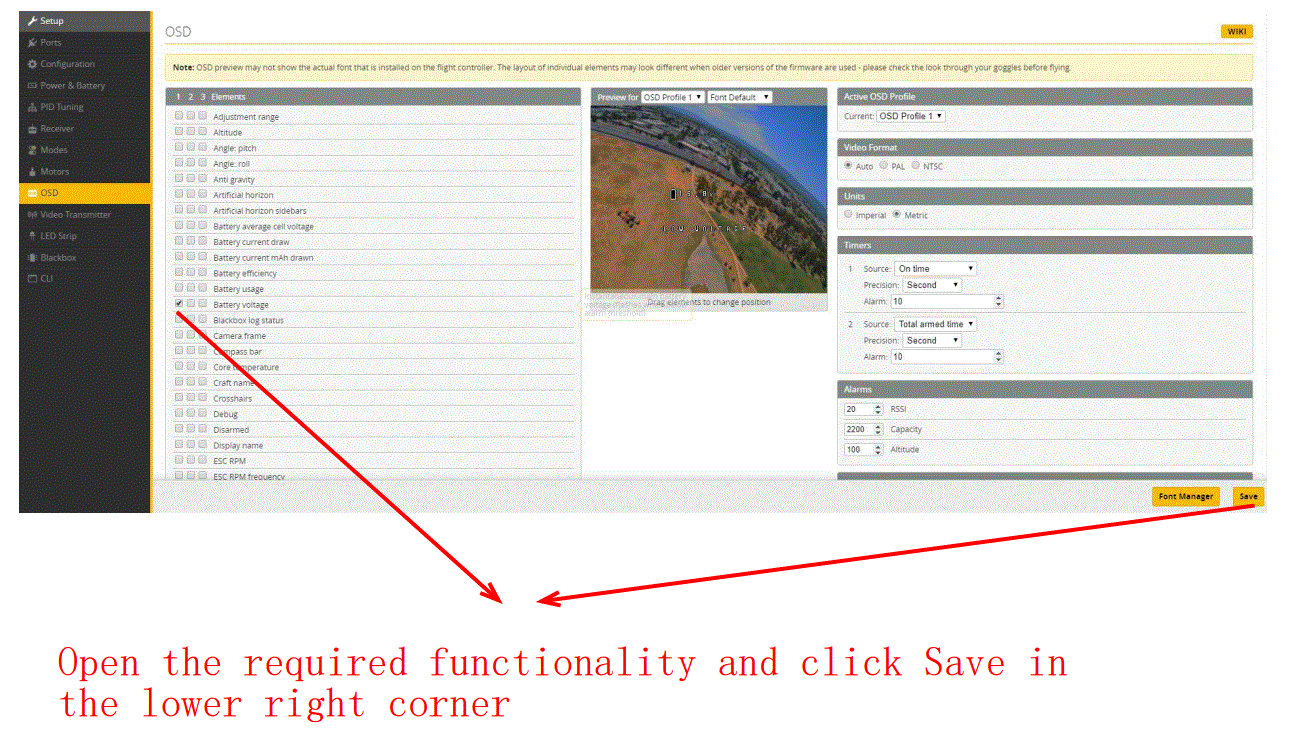Image resolution: width=1311 pixels, height=740 pixels.
Task: Click the "Debug" element label
Action: [225, 413]
